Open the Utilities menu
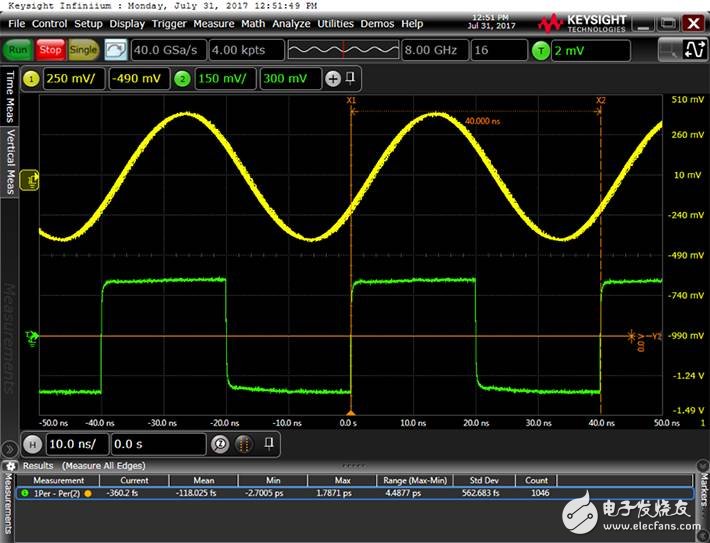The height and width of the screenshot is (543, 710). point(335,24)
